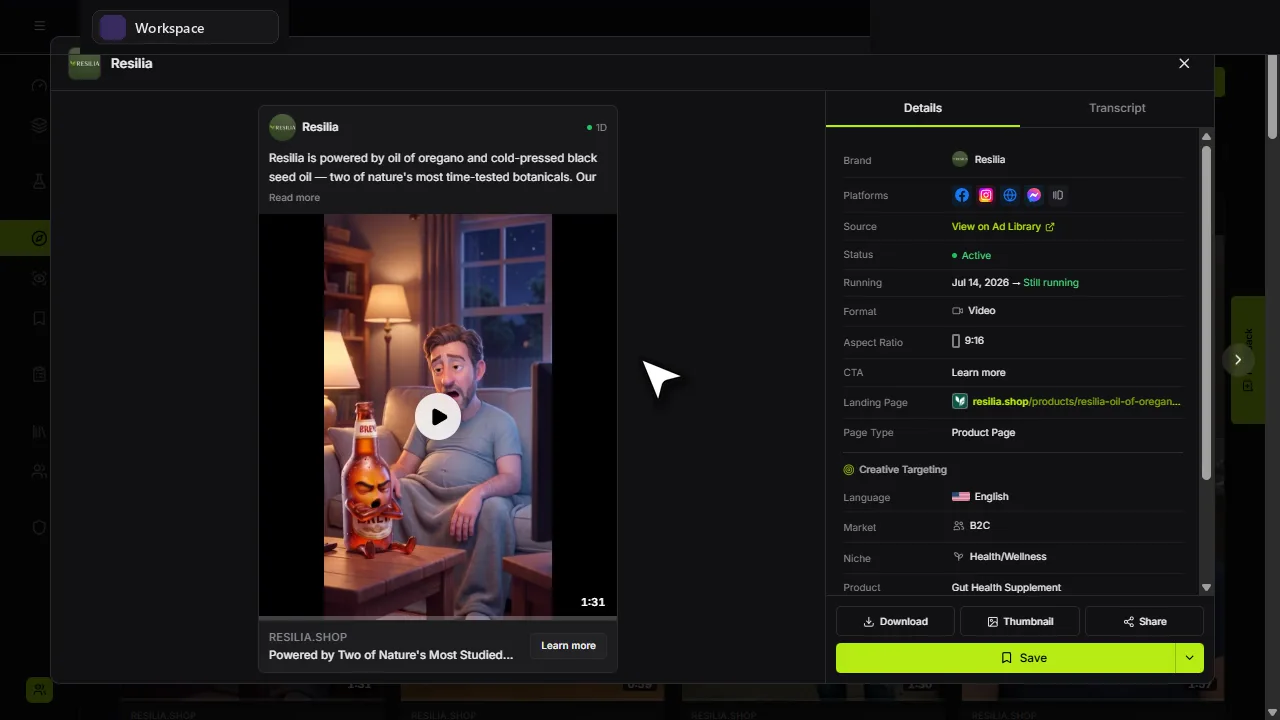
Task: Click the Facebook platform icon
Action: click(x=962, y=195)
